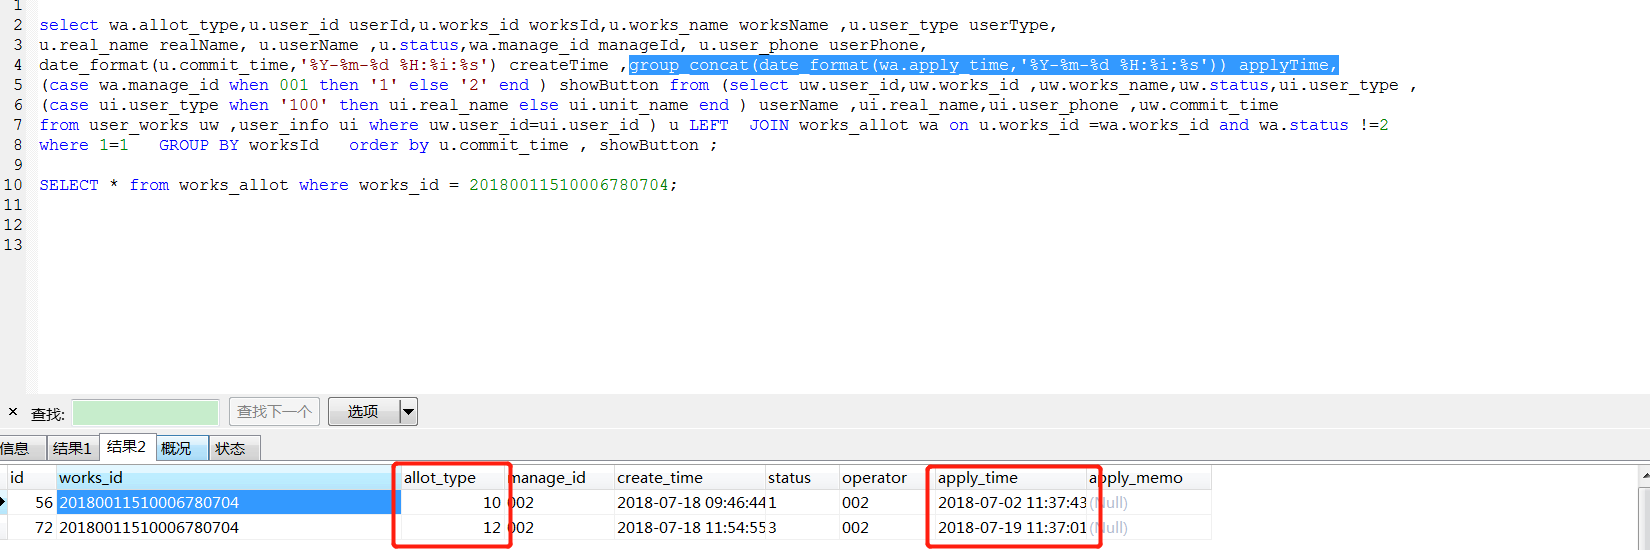Click 'order by' on line 8
This screenshot has height=550, width=1650.
coord(388,145)
